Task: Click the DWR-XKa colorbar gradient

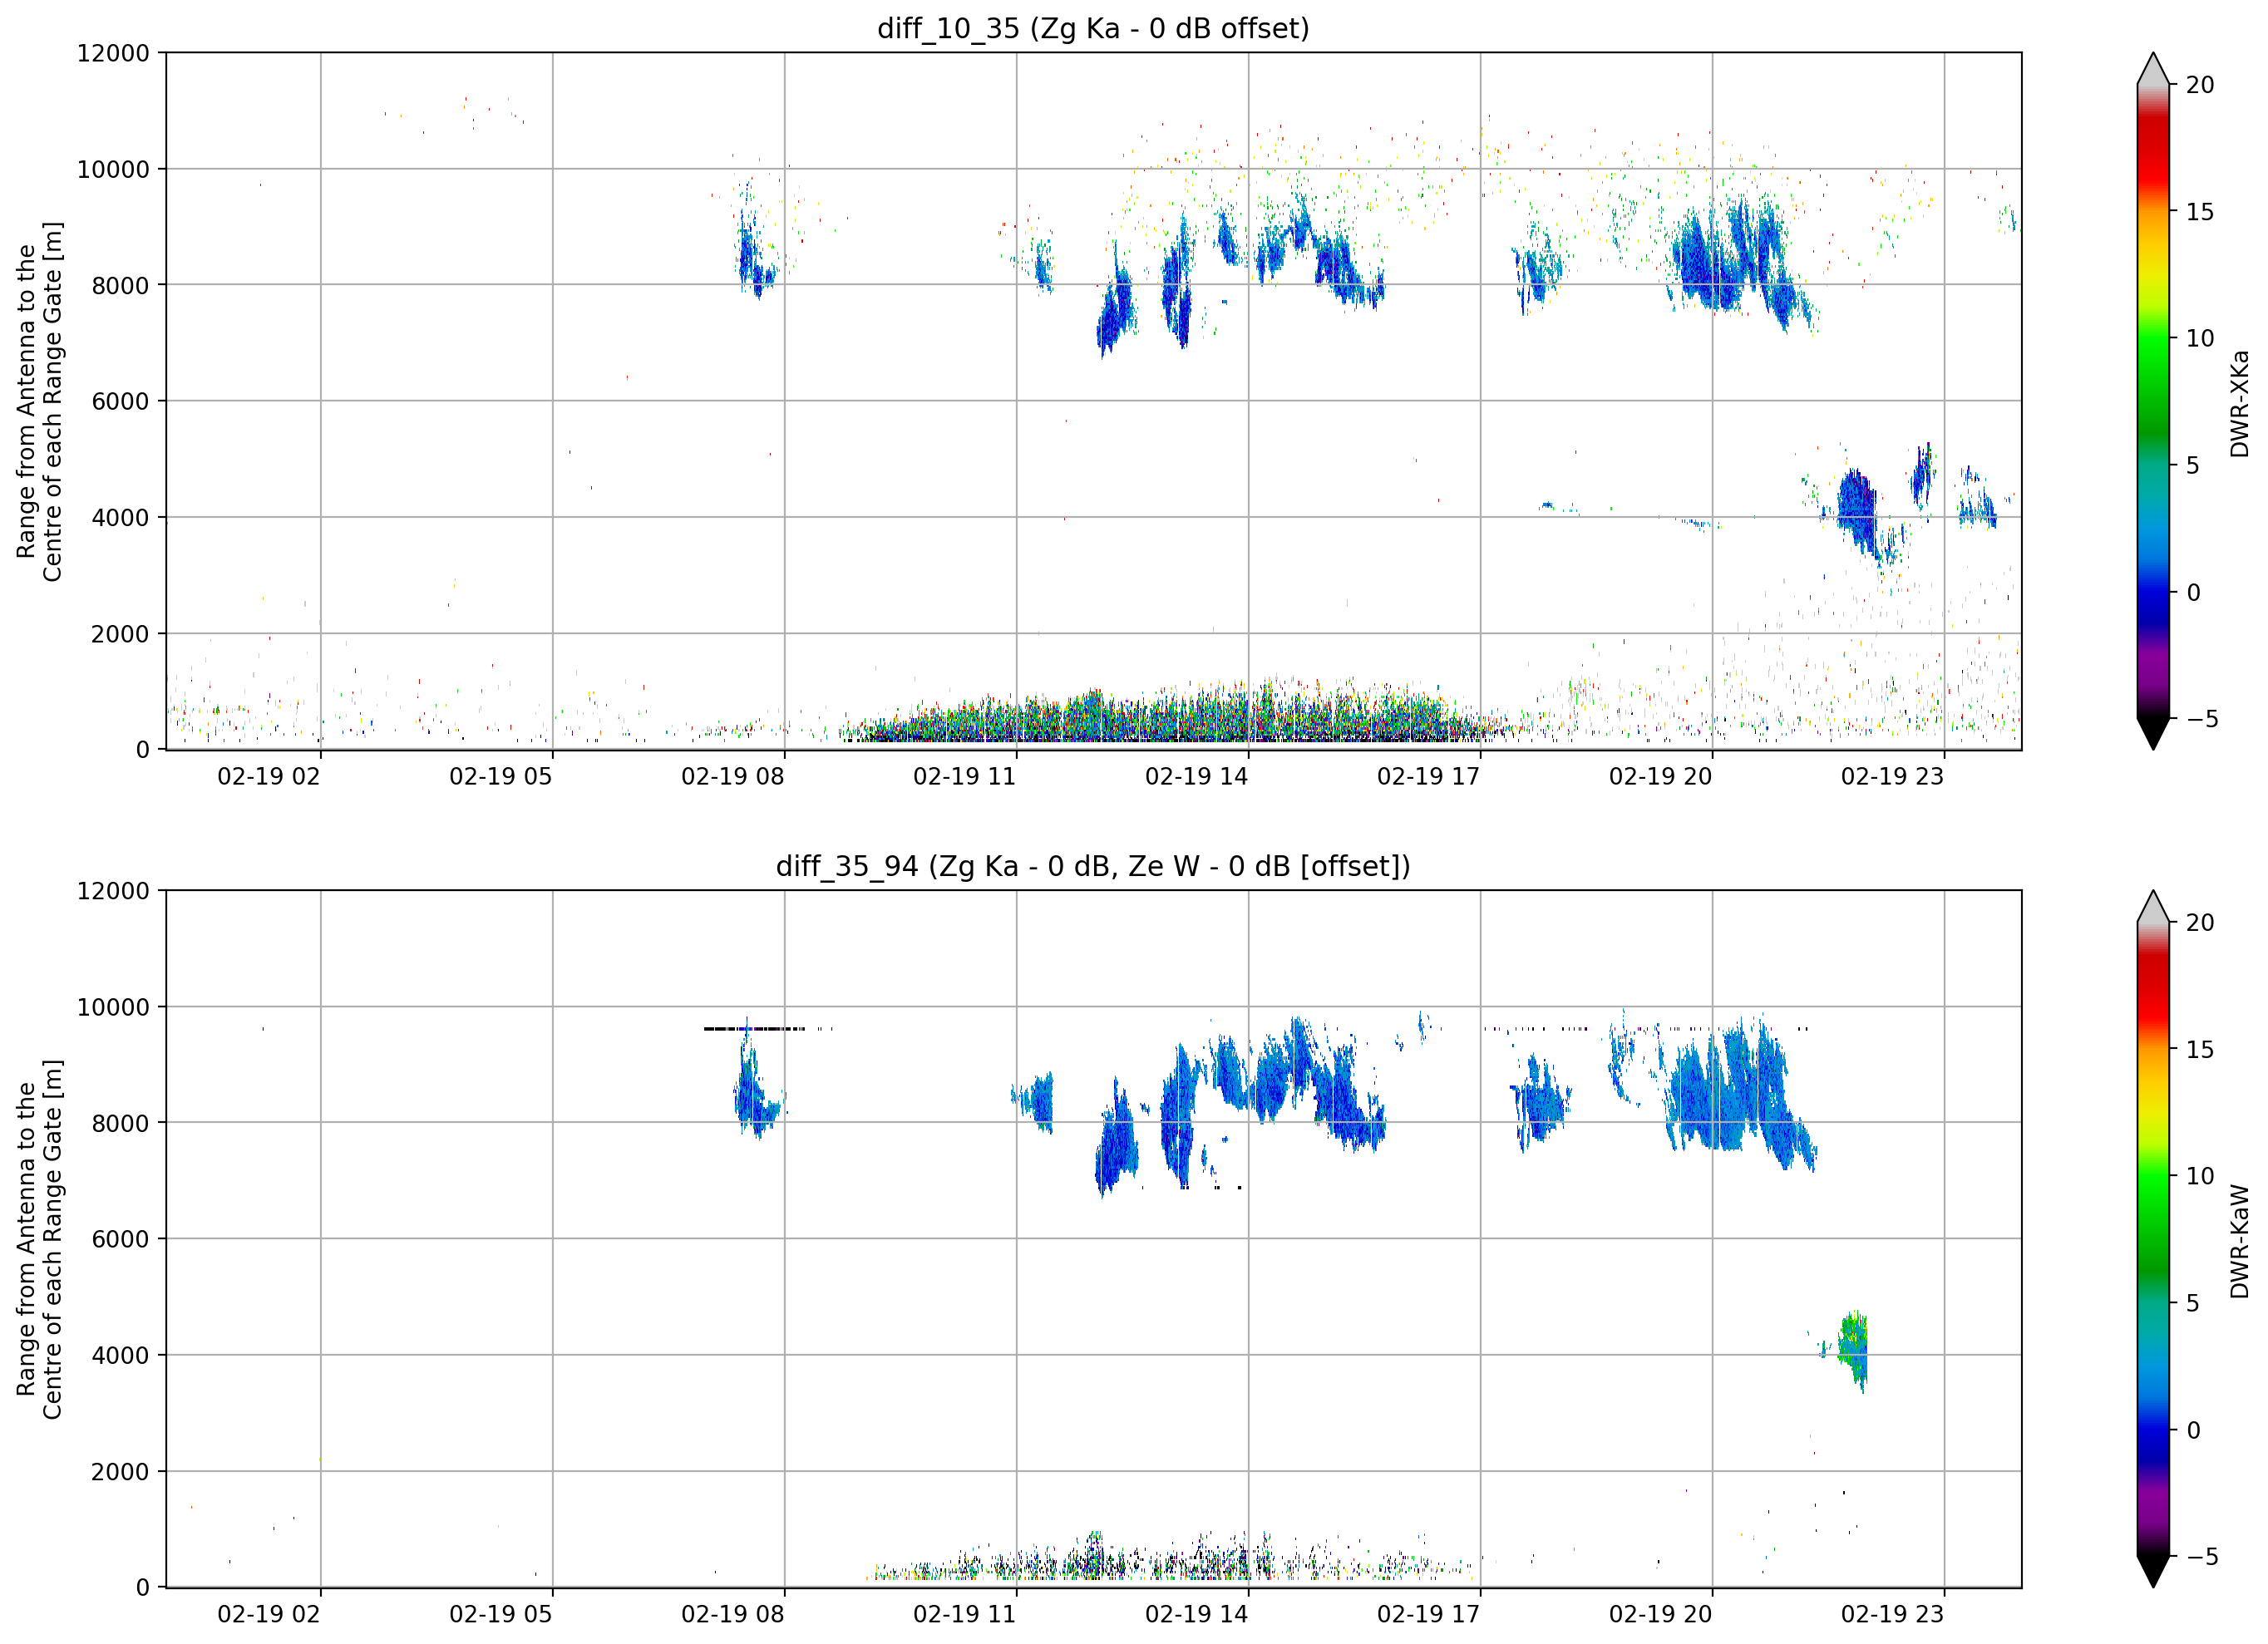Action: tap(2153, 401)
